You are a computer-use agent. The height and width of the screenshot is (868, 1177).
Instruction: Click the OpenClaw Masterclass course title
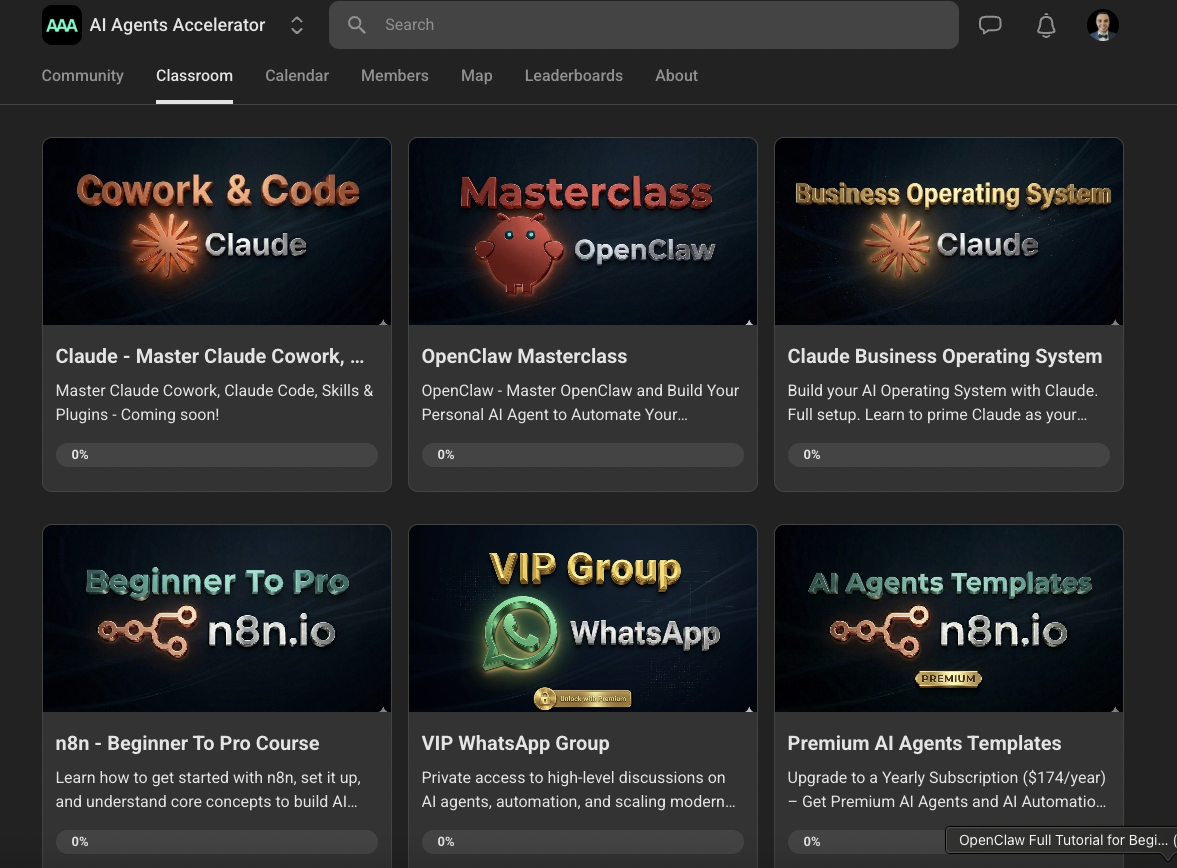click(524, 356)
